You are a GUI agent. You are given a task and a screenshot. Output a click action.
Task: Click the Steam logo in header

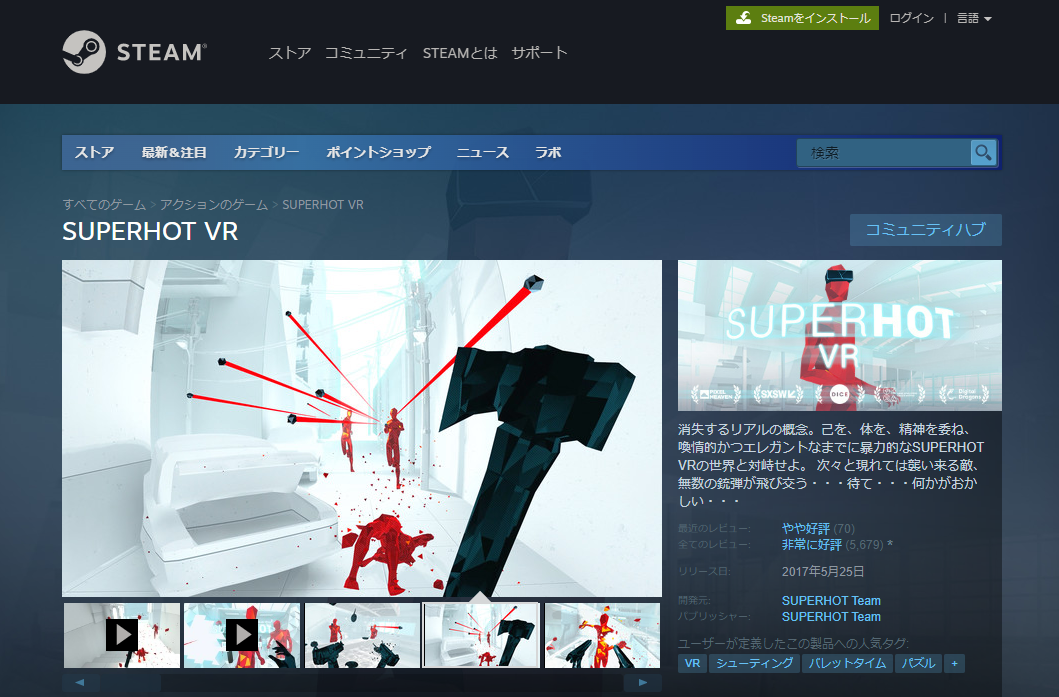[135, 52]
